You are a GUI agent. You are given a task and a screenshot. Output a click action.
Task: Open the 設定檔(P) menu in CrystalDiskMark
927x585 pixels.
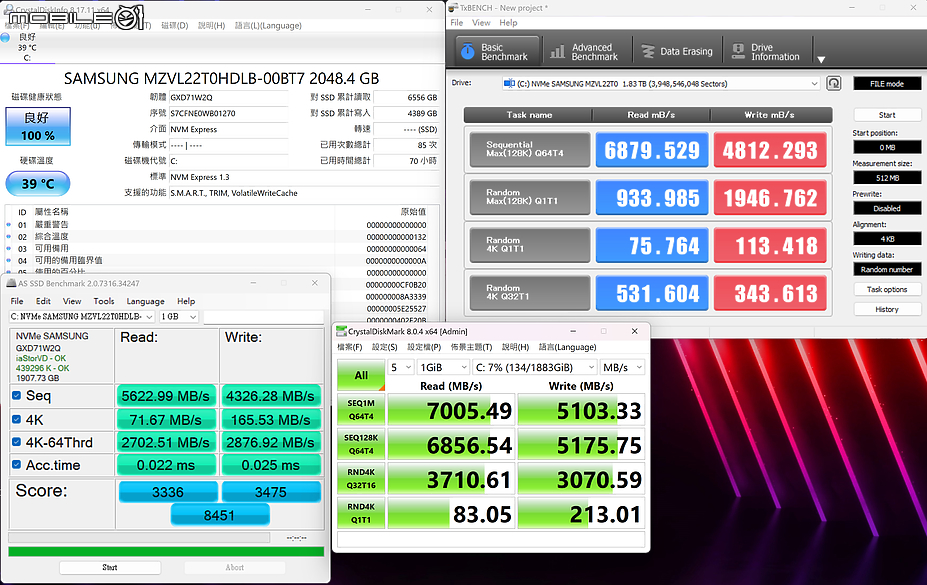(x=424, y=347)
